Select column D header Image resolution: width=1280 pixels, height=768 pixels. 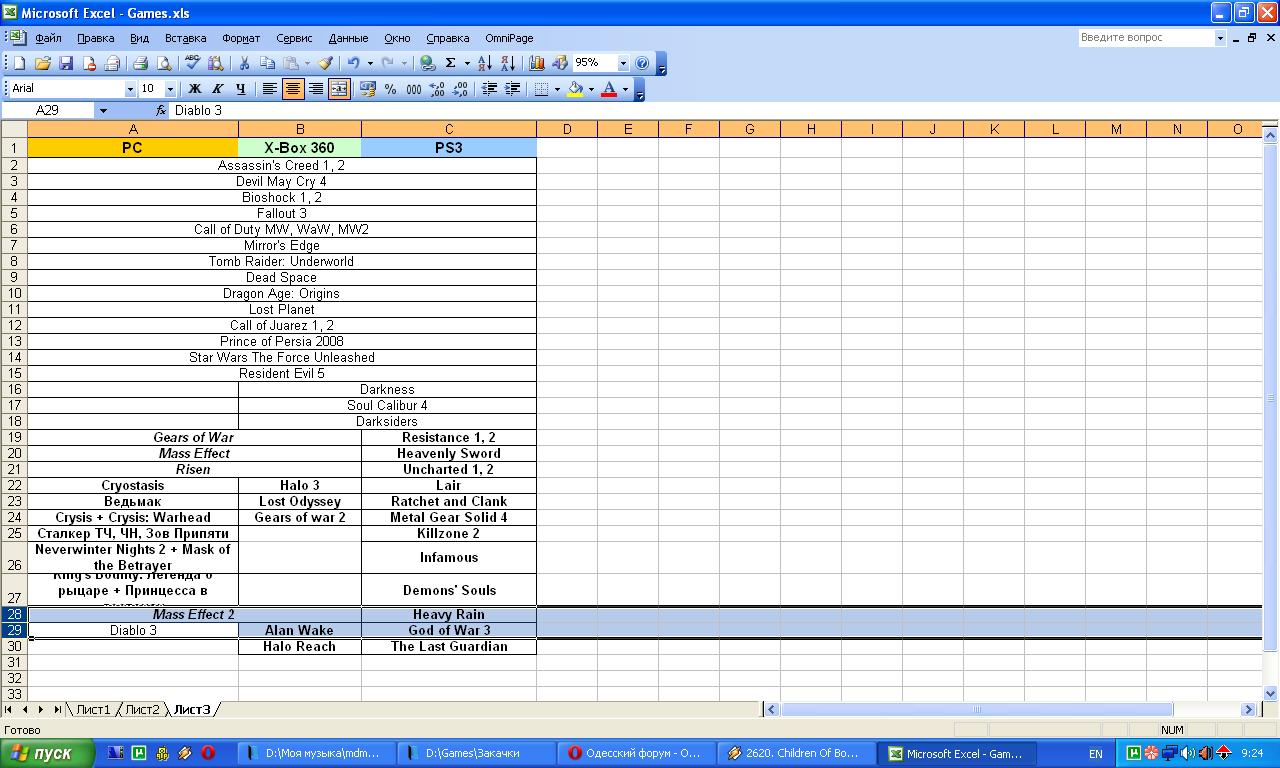point(567,129)
